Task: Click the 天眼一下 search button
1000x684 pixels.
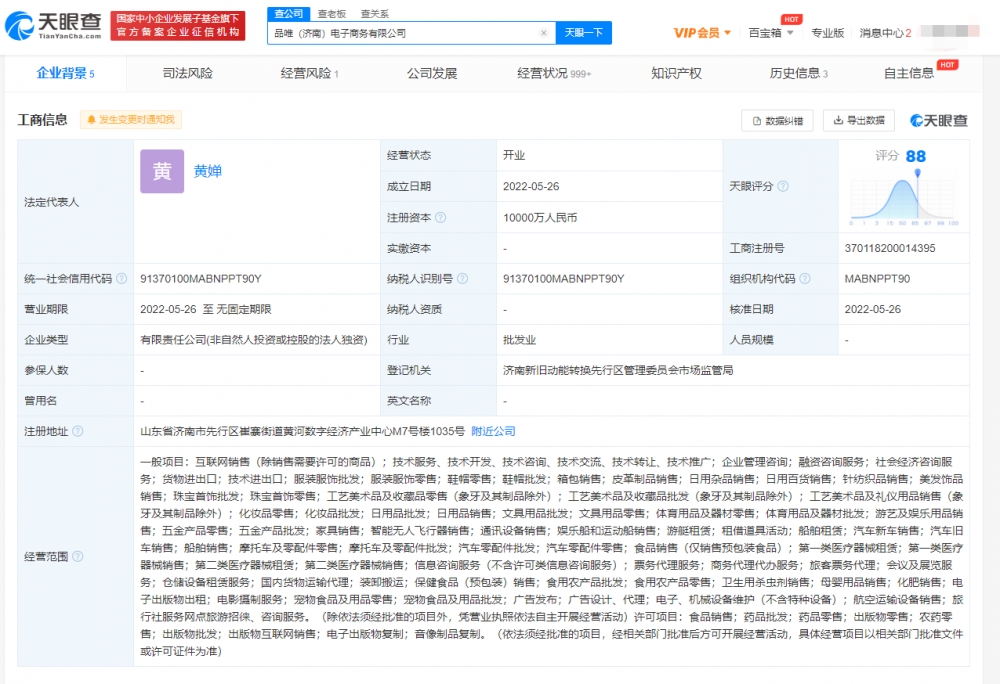Action: pyautogui.click(x=584, y=33)
